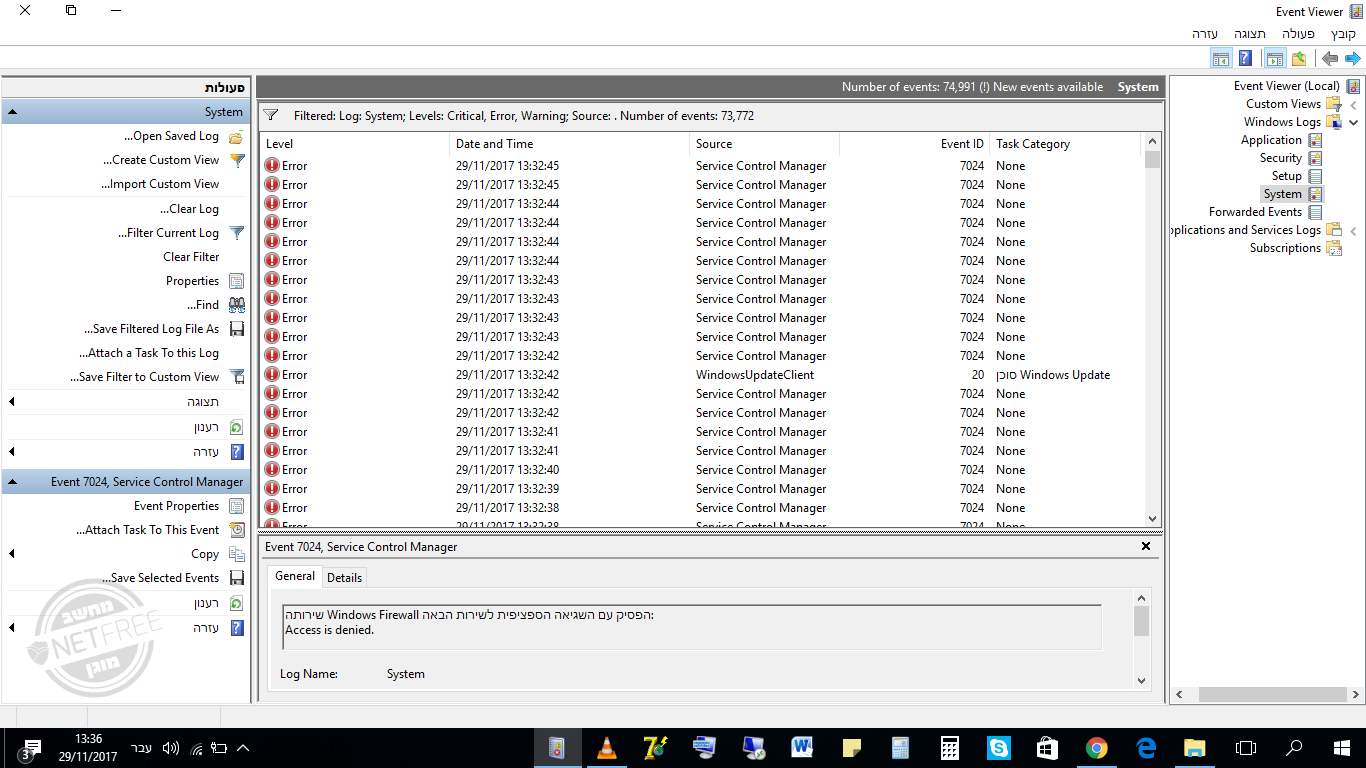Viewport: 1366px width, 768px height.
Task: Click the Custom Views folder icon in tree
Action: coord(1333,104)
